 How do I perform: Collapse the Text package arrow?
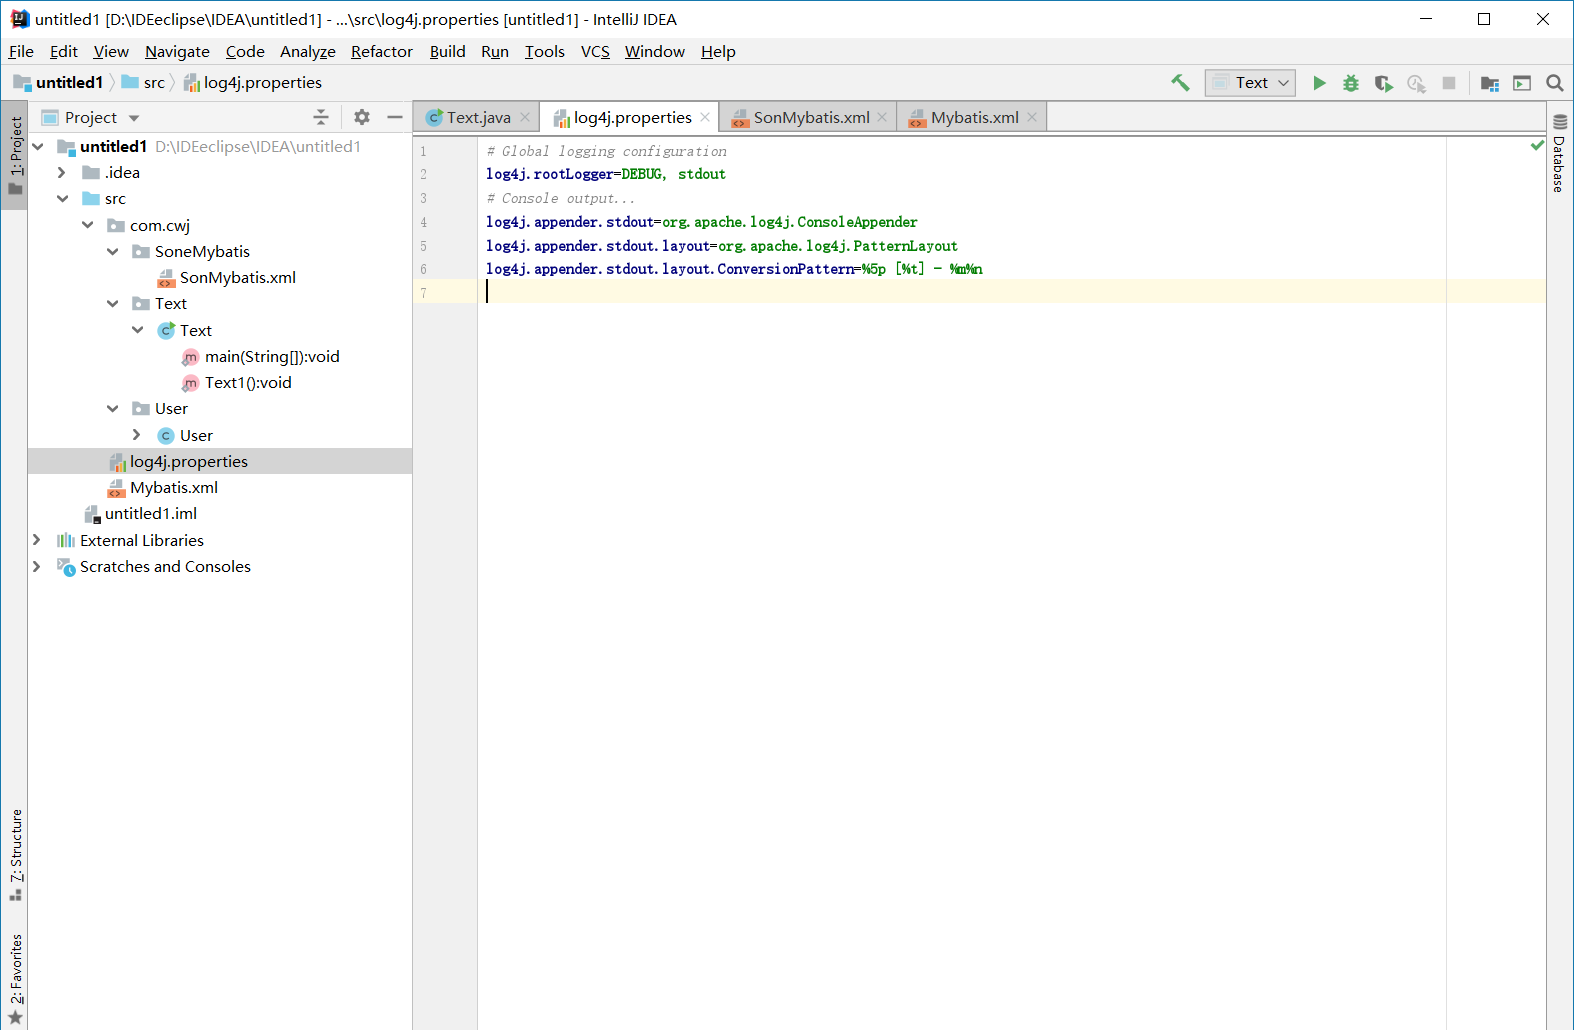pos(113,304)
